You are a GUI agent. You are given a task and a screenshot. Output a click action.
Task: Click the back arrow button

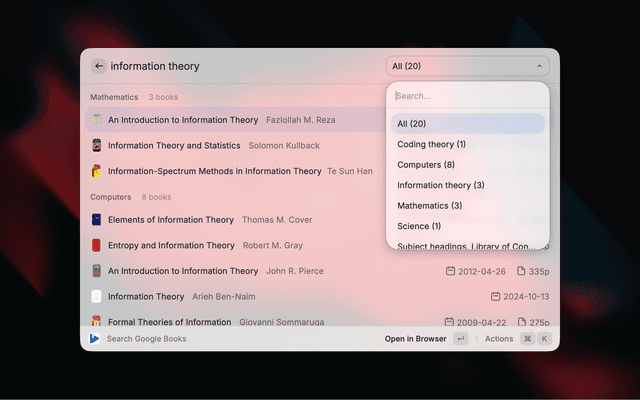click(x=98, y=66)
